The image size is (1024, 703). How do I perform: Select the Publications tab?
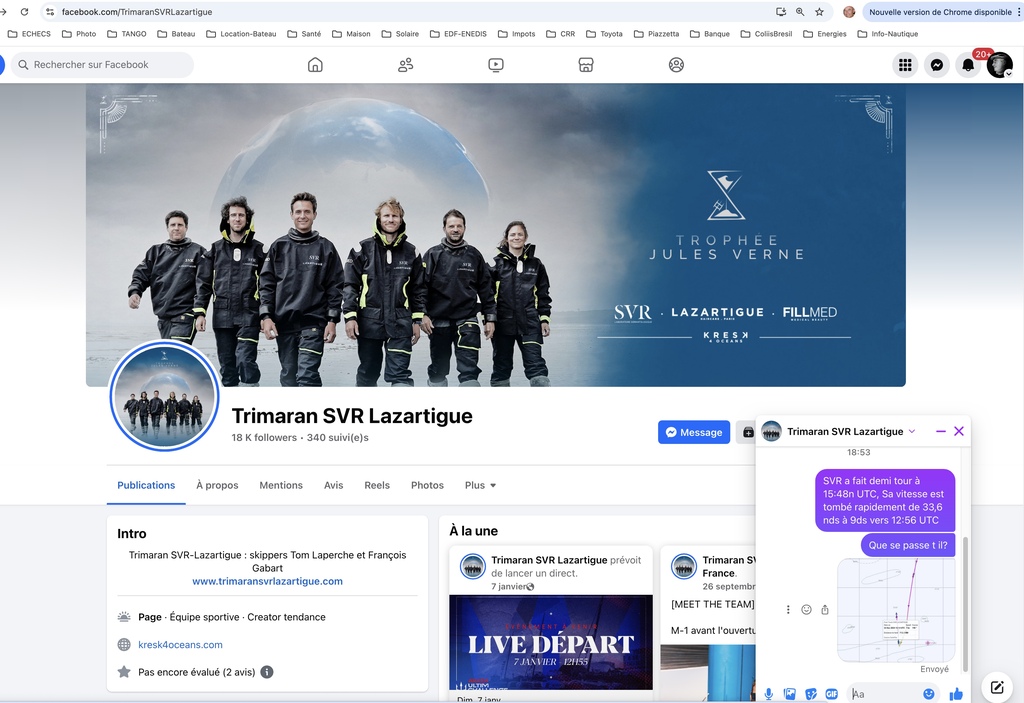(146, 485)
